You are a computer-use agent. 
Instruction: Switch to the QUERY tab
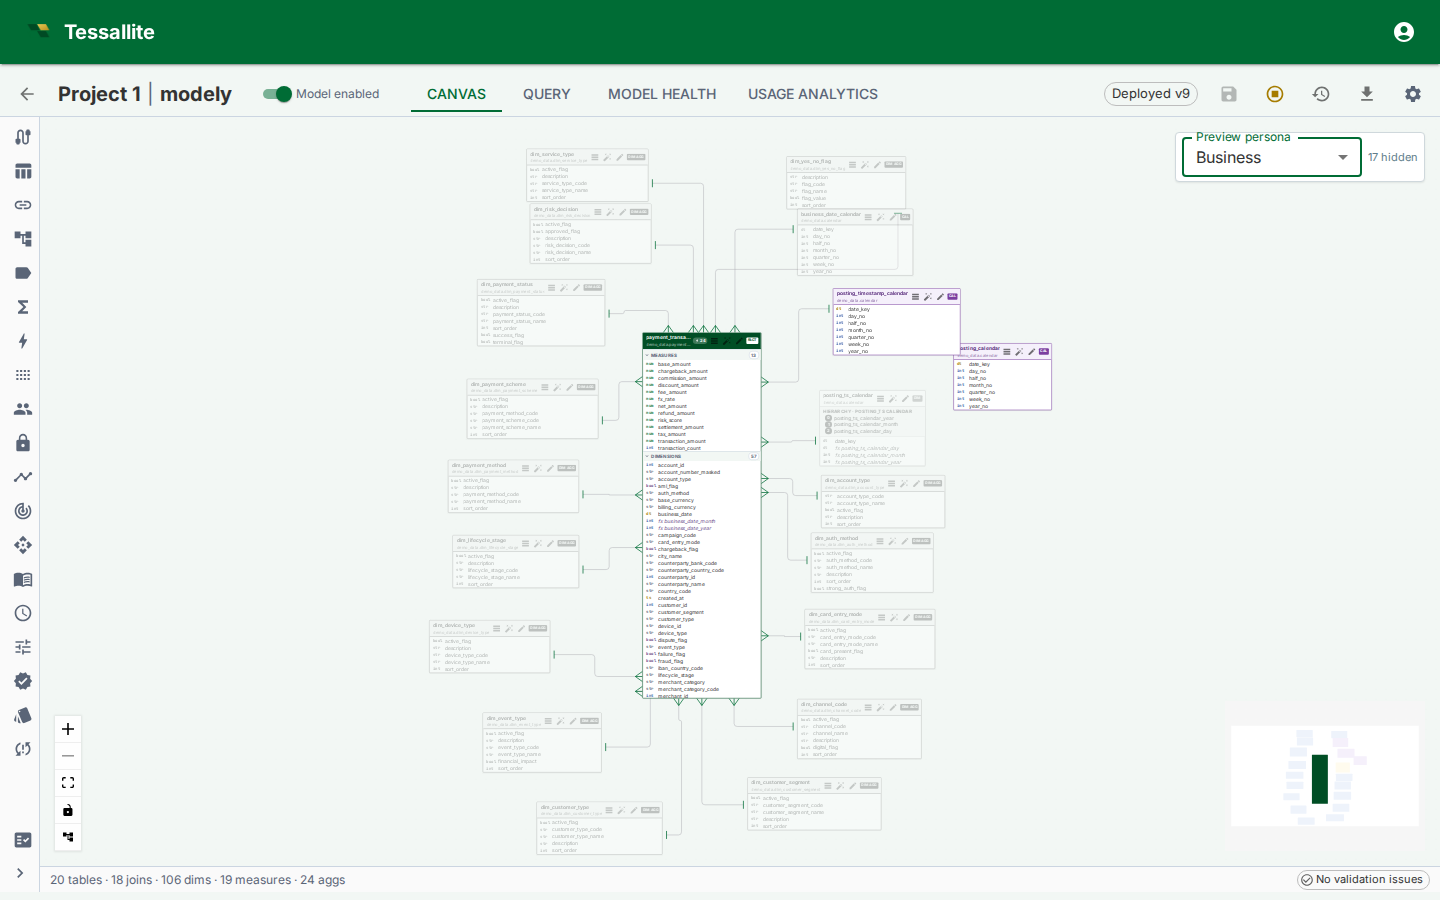pyautogui.click(x=547, y=94)
